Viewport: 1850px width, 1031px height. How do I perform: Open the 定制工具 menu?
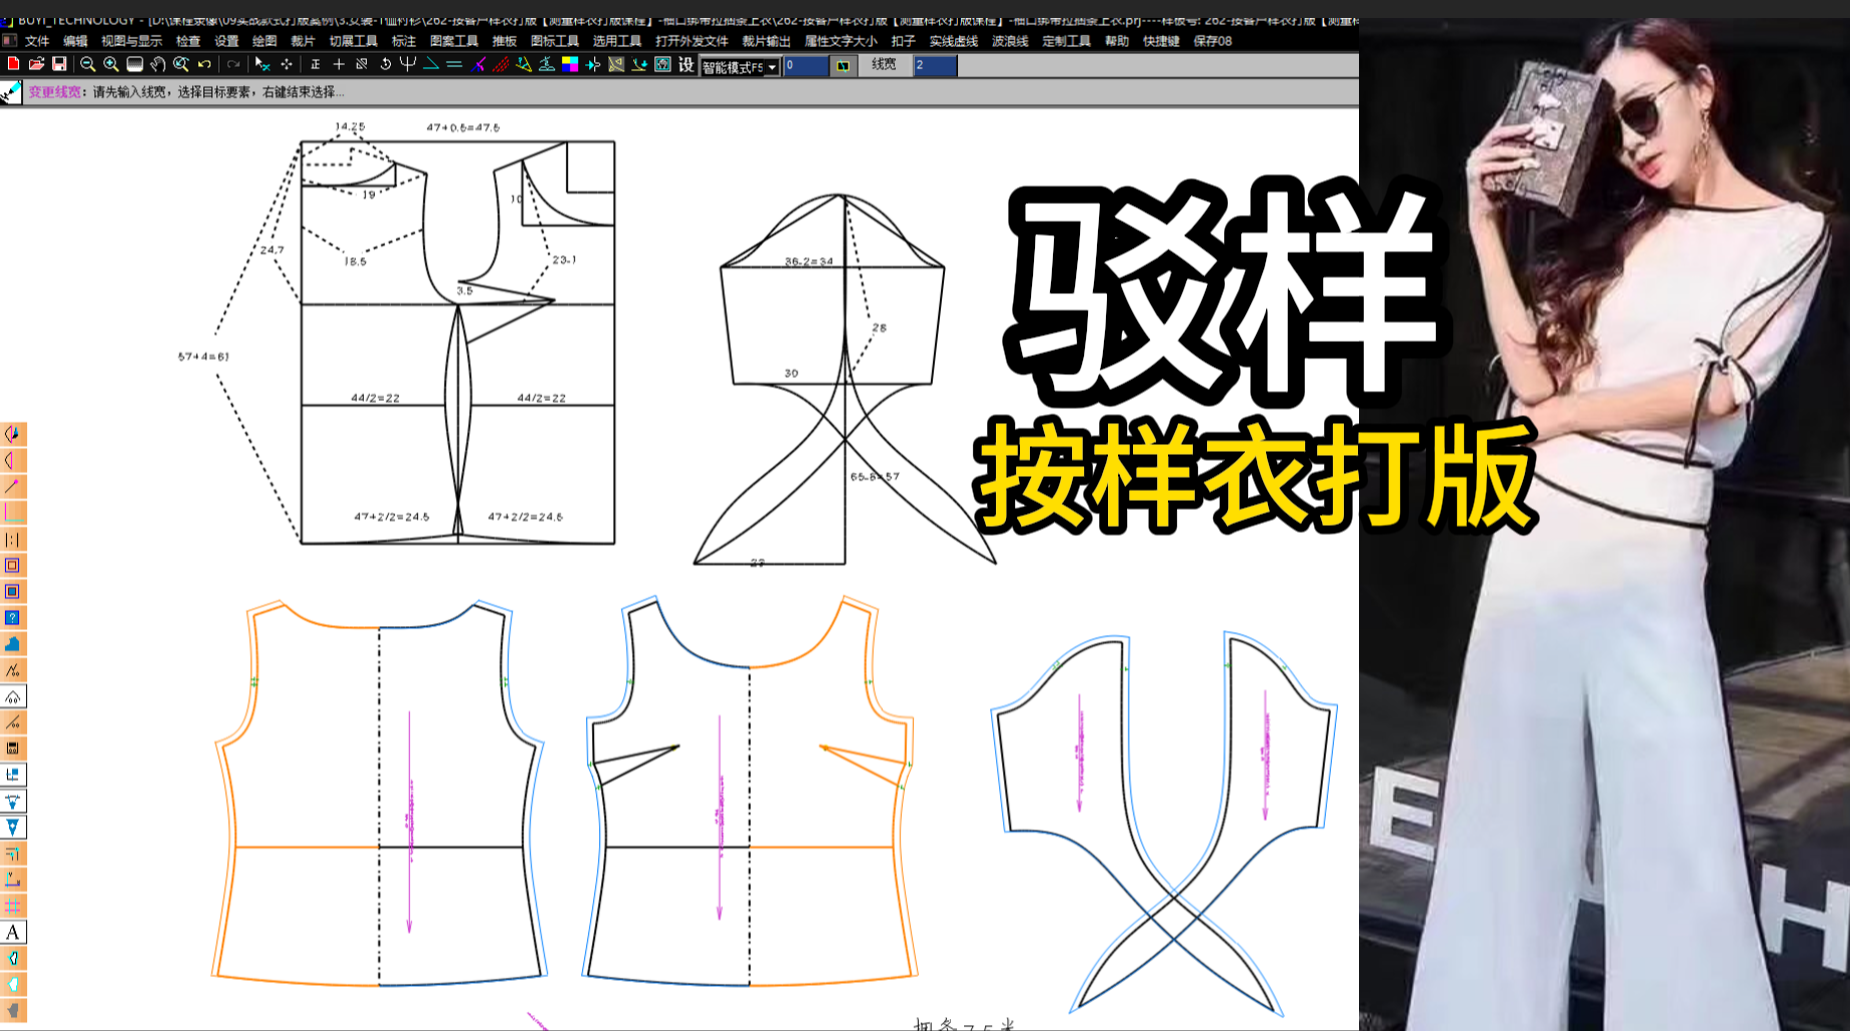[x=1066, y=41]
